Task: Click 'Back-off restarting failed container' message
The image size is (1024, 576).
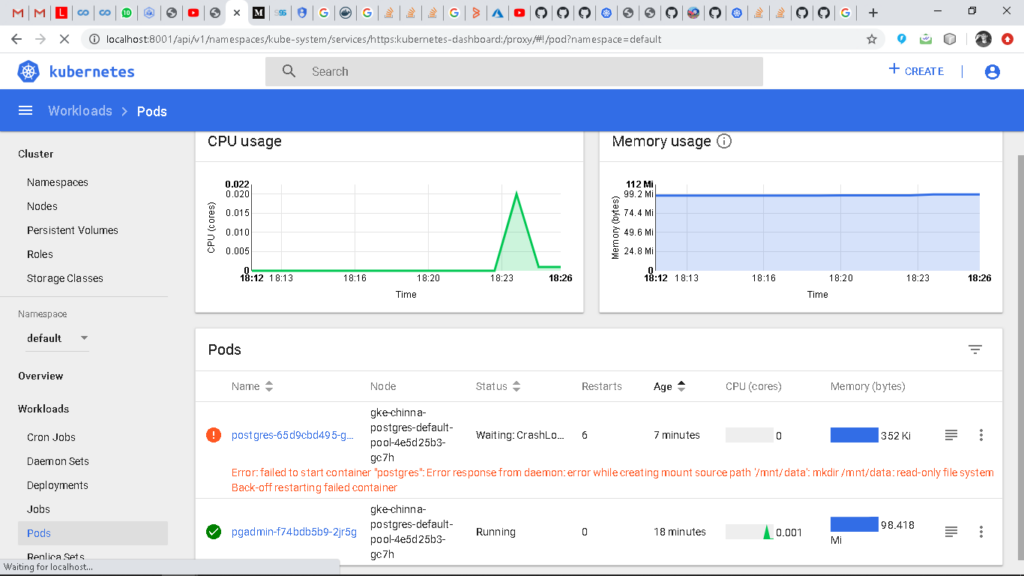Action: tap(314, 487)
